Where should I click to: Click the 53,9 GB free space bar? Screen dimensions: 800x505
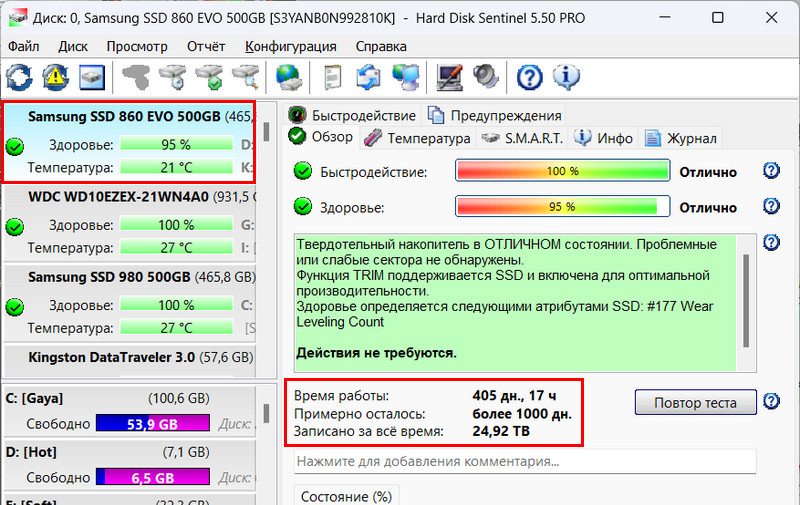(x=153, y=423)
